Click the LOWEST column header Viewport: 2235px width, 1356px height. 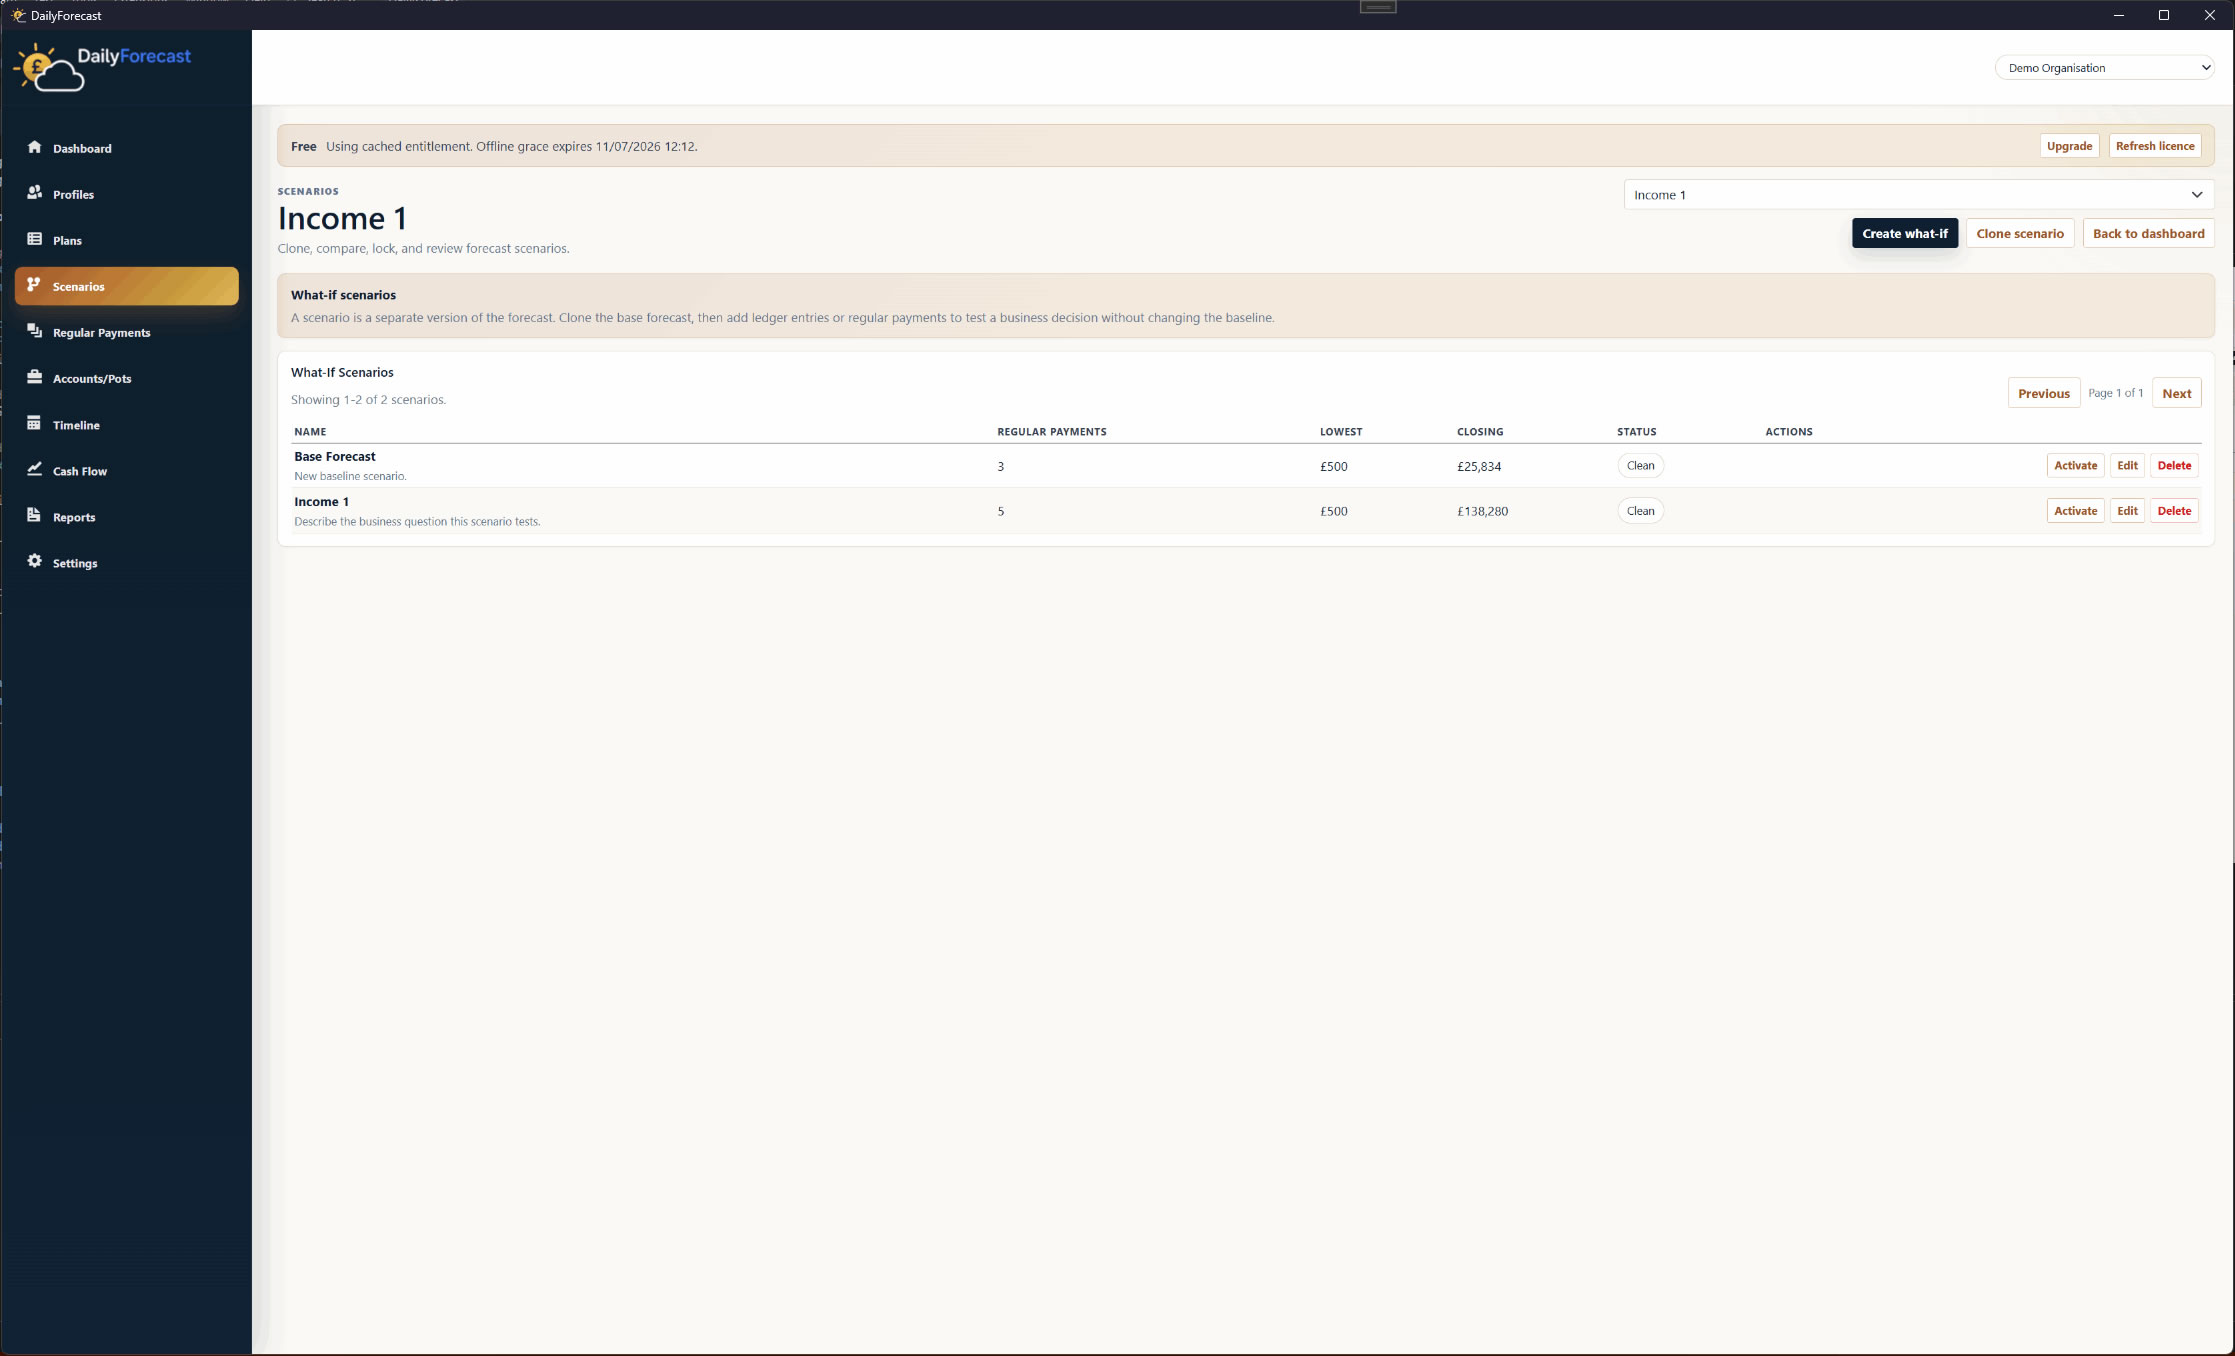1341,432
